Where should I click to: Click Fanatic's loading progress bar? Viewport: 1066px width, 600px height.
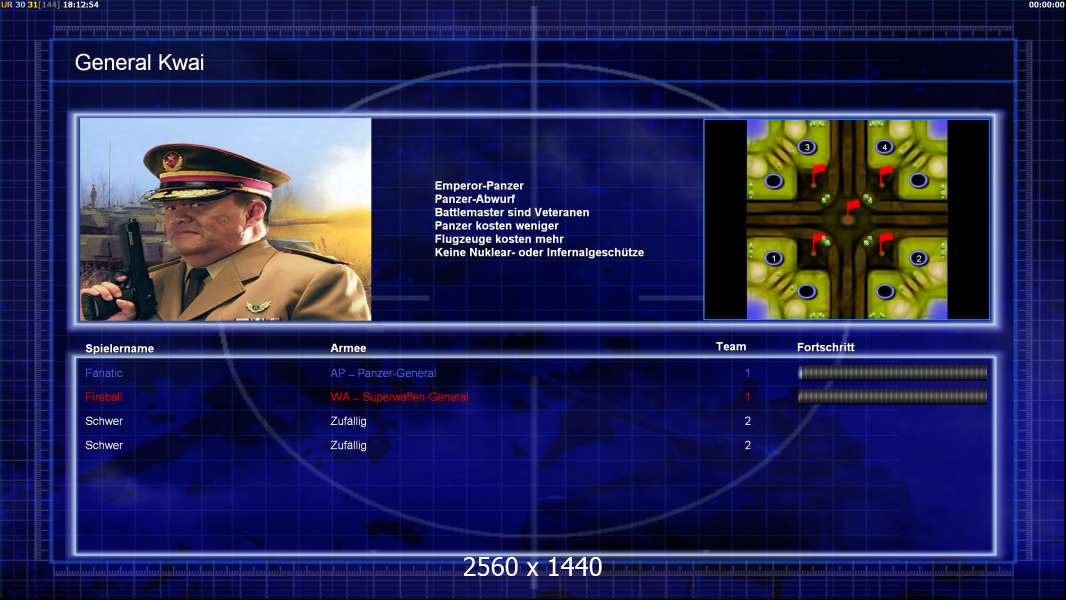[893, 372]
